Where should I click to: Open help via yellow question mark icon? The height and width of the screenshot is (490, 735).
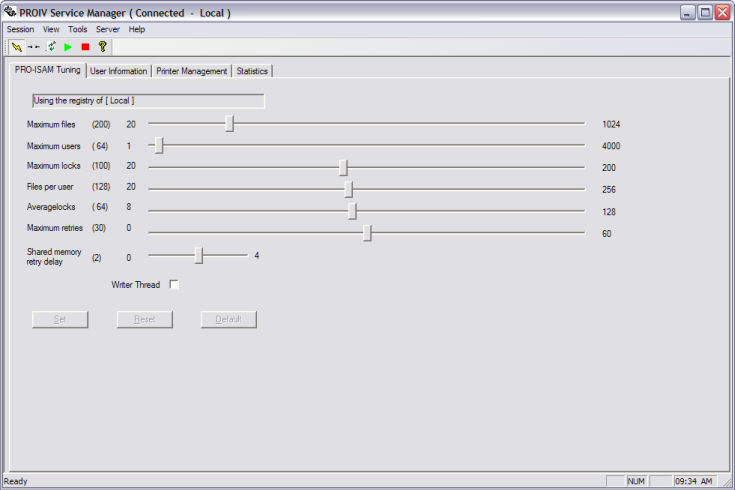point(103,47)
